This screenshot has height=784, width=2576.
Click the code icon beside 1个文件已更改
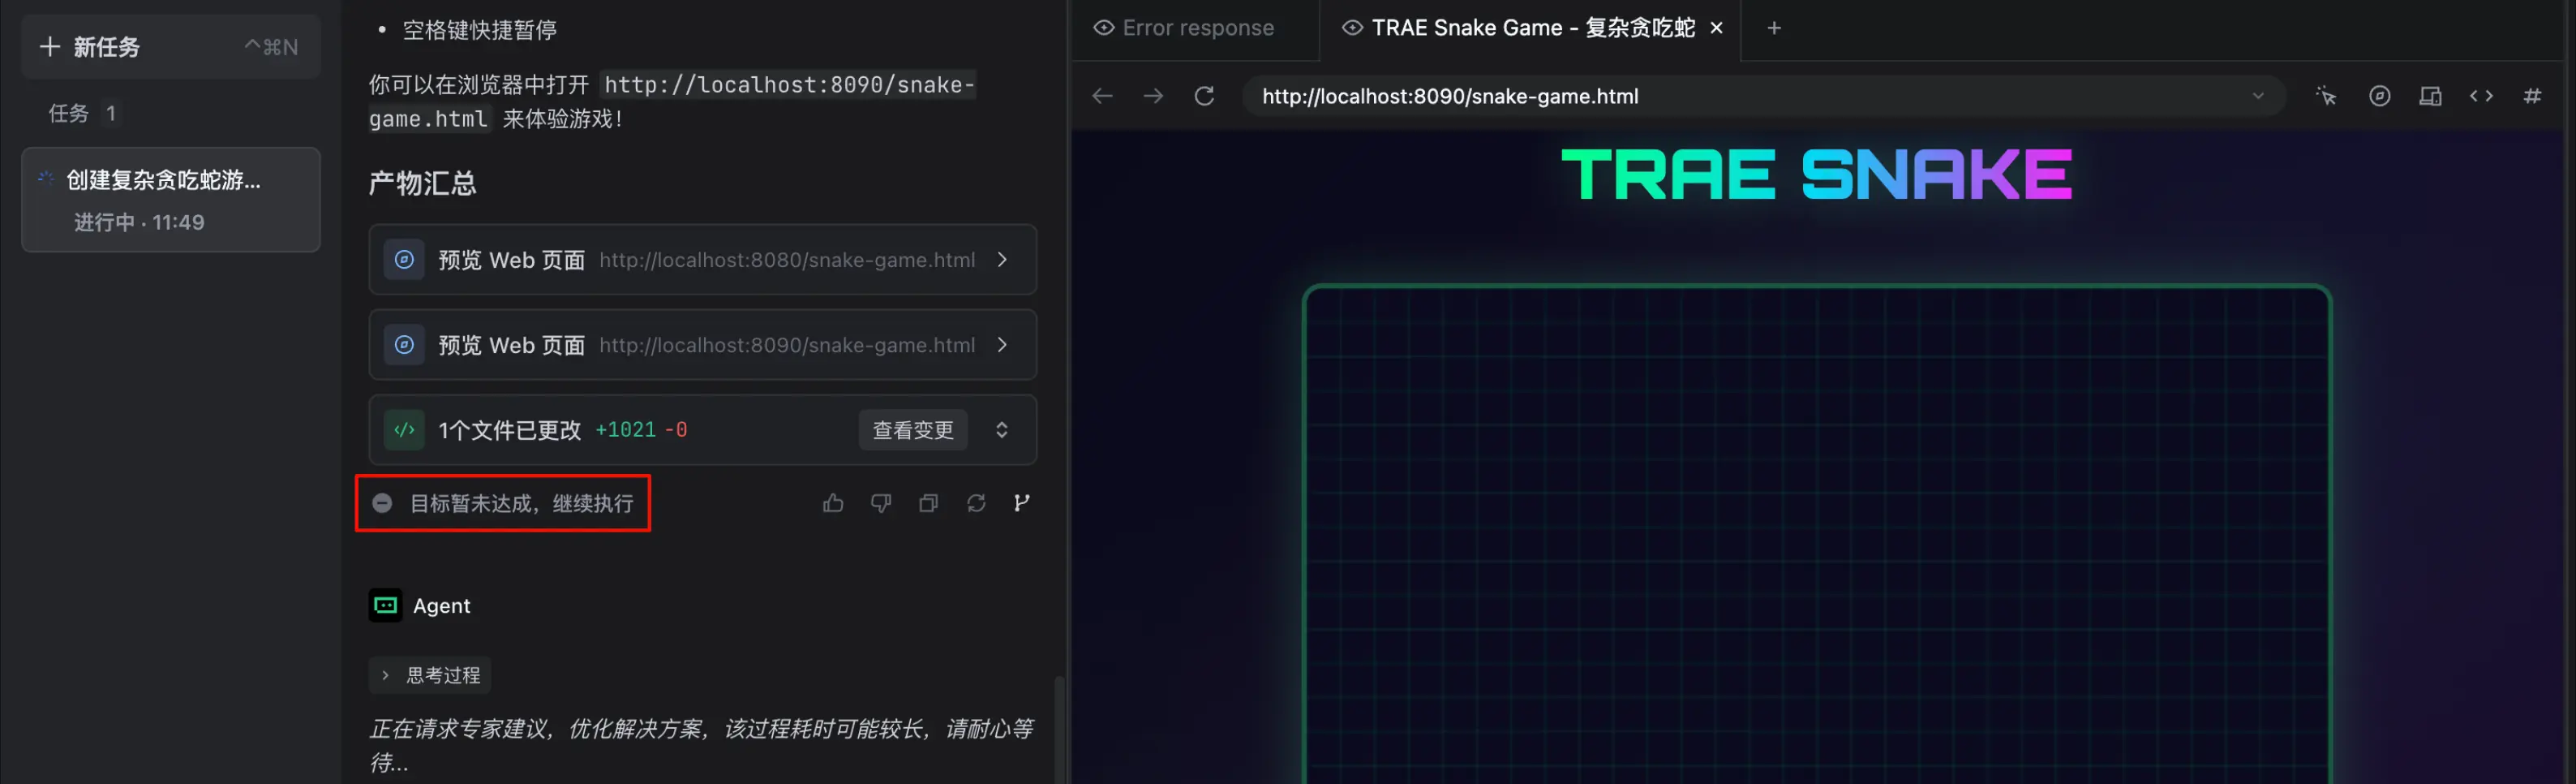coord(404,430)
